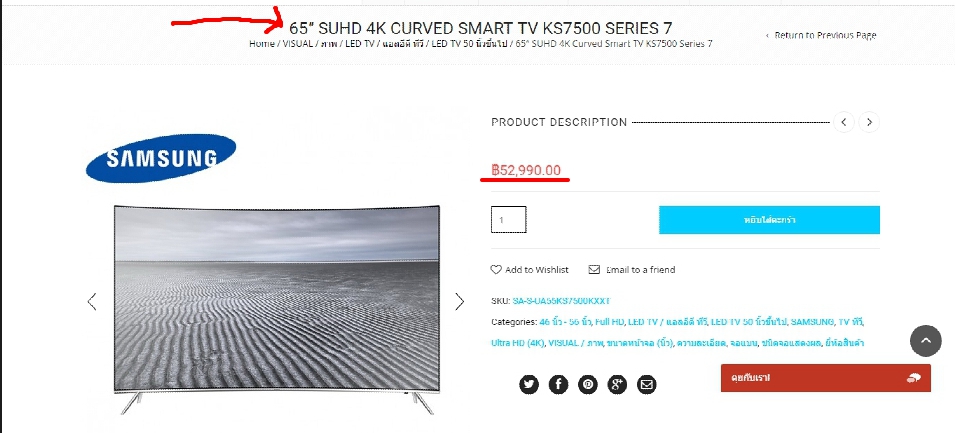The height and width of the screenshot is (433, 955).
Task: Share product on Facebook icon
Action: tap(559, 384)
